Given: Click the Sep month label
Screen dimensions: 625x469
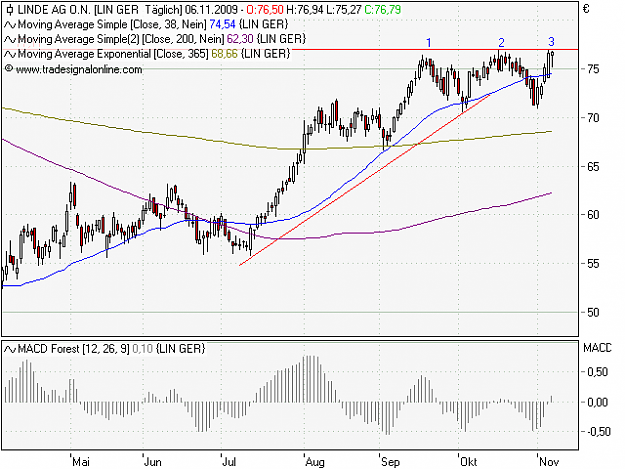Looking at the screenshot, I should (x=390, y=462).
